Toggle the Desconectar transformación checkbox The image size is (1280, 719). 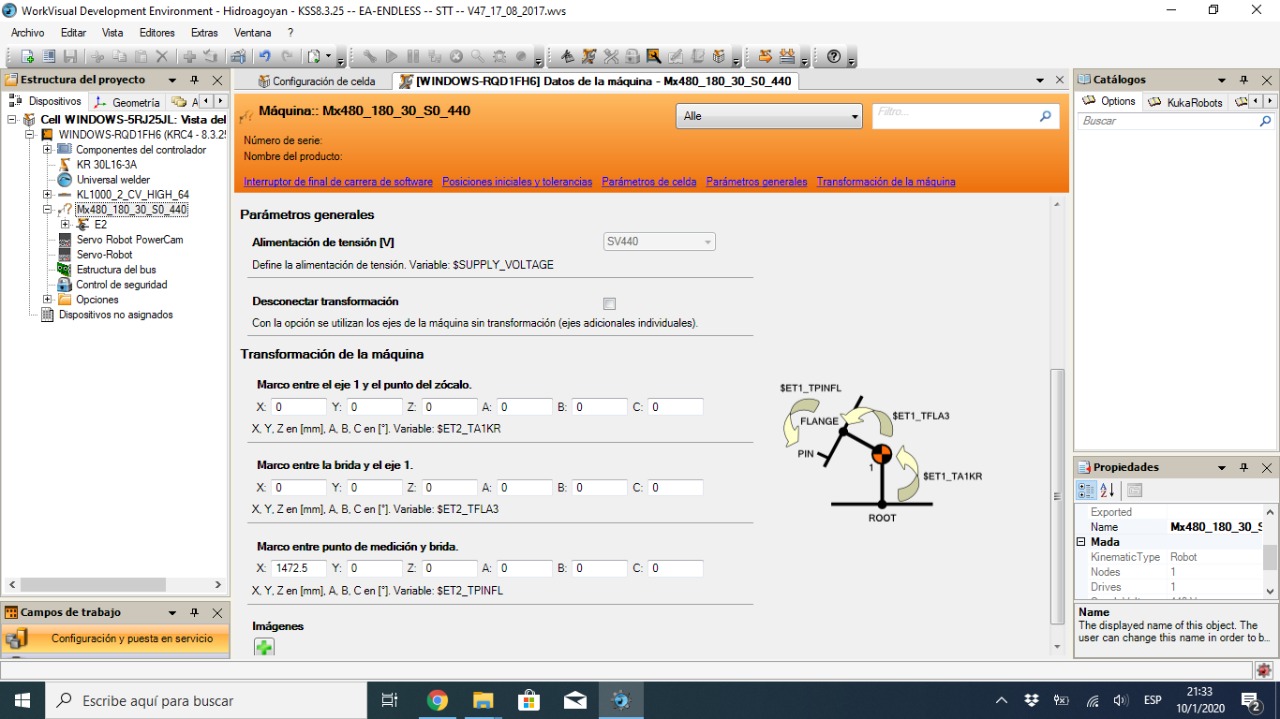609,304
